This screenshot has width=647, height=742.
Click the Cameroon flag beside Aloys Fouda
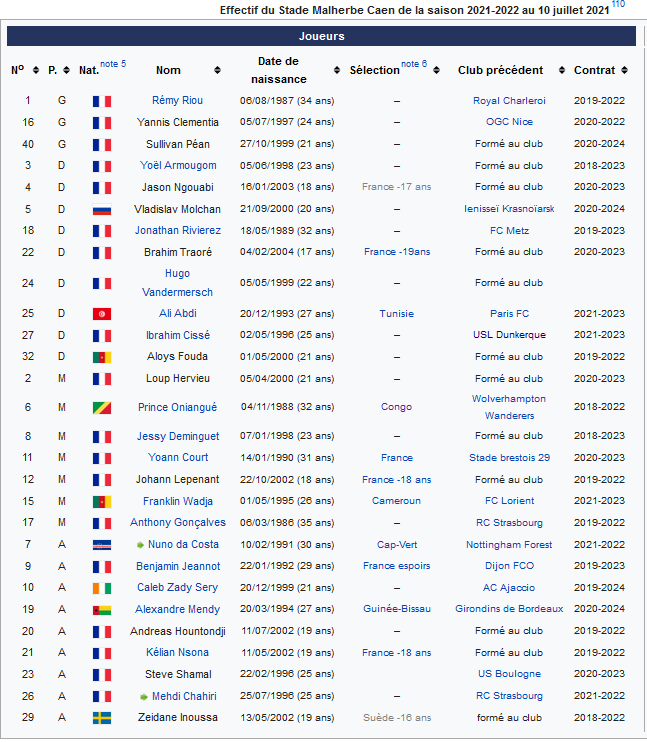coord(101,357)
